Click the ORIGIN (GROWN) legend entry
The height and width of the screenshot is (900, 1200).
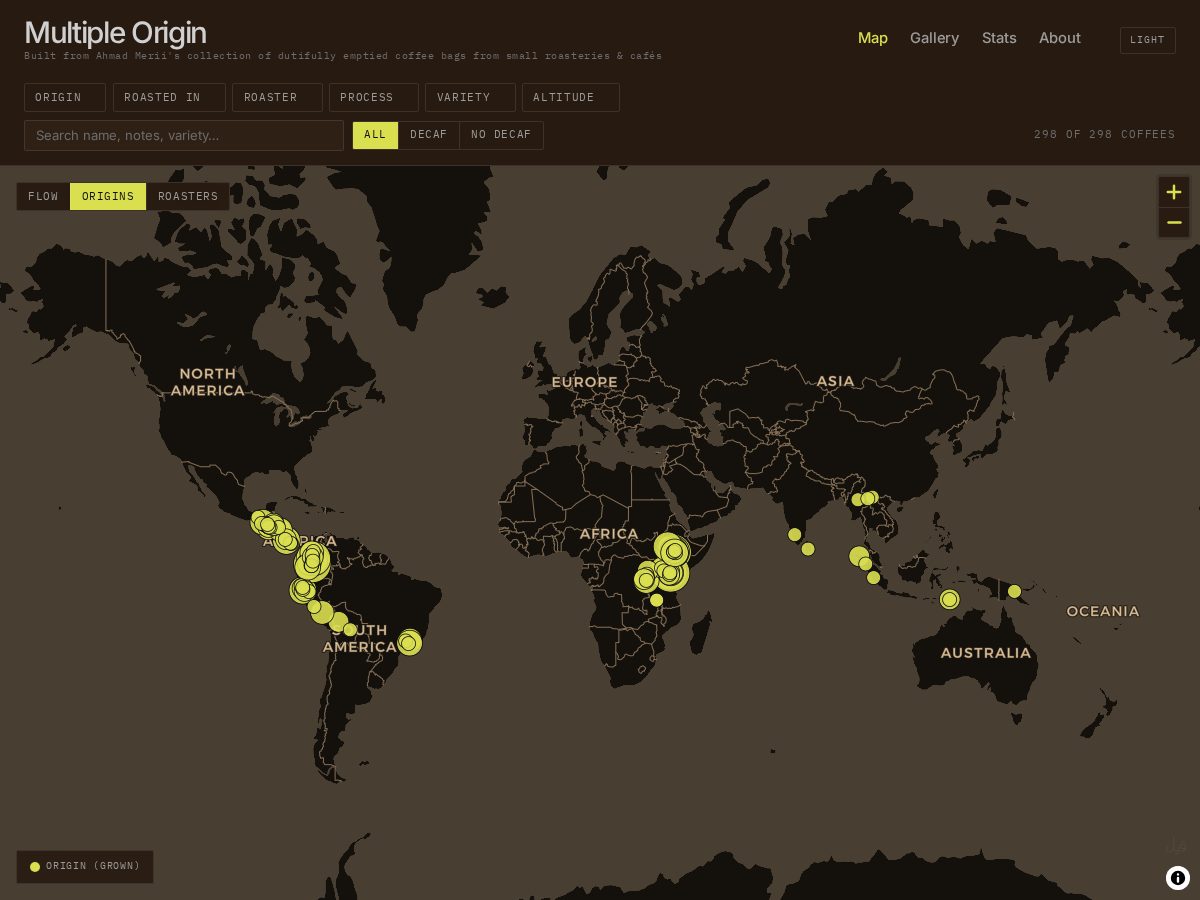point(85,866)
